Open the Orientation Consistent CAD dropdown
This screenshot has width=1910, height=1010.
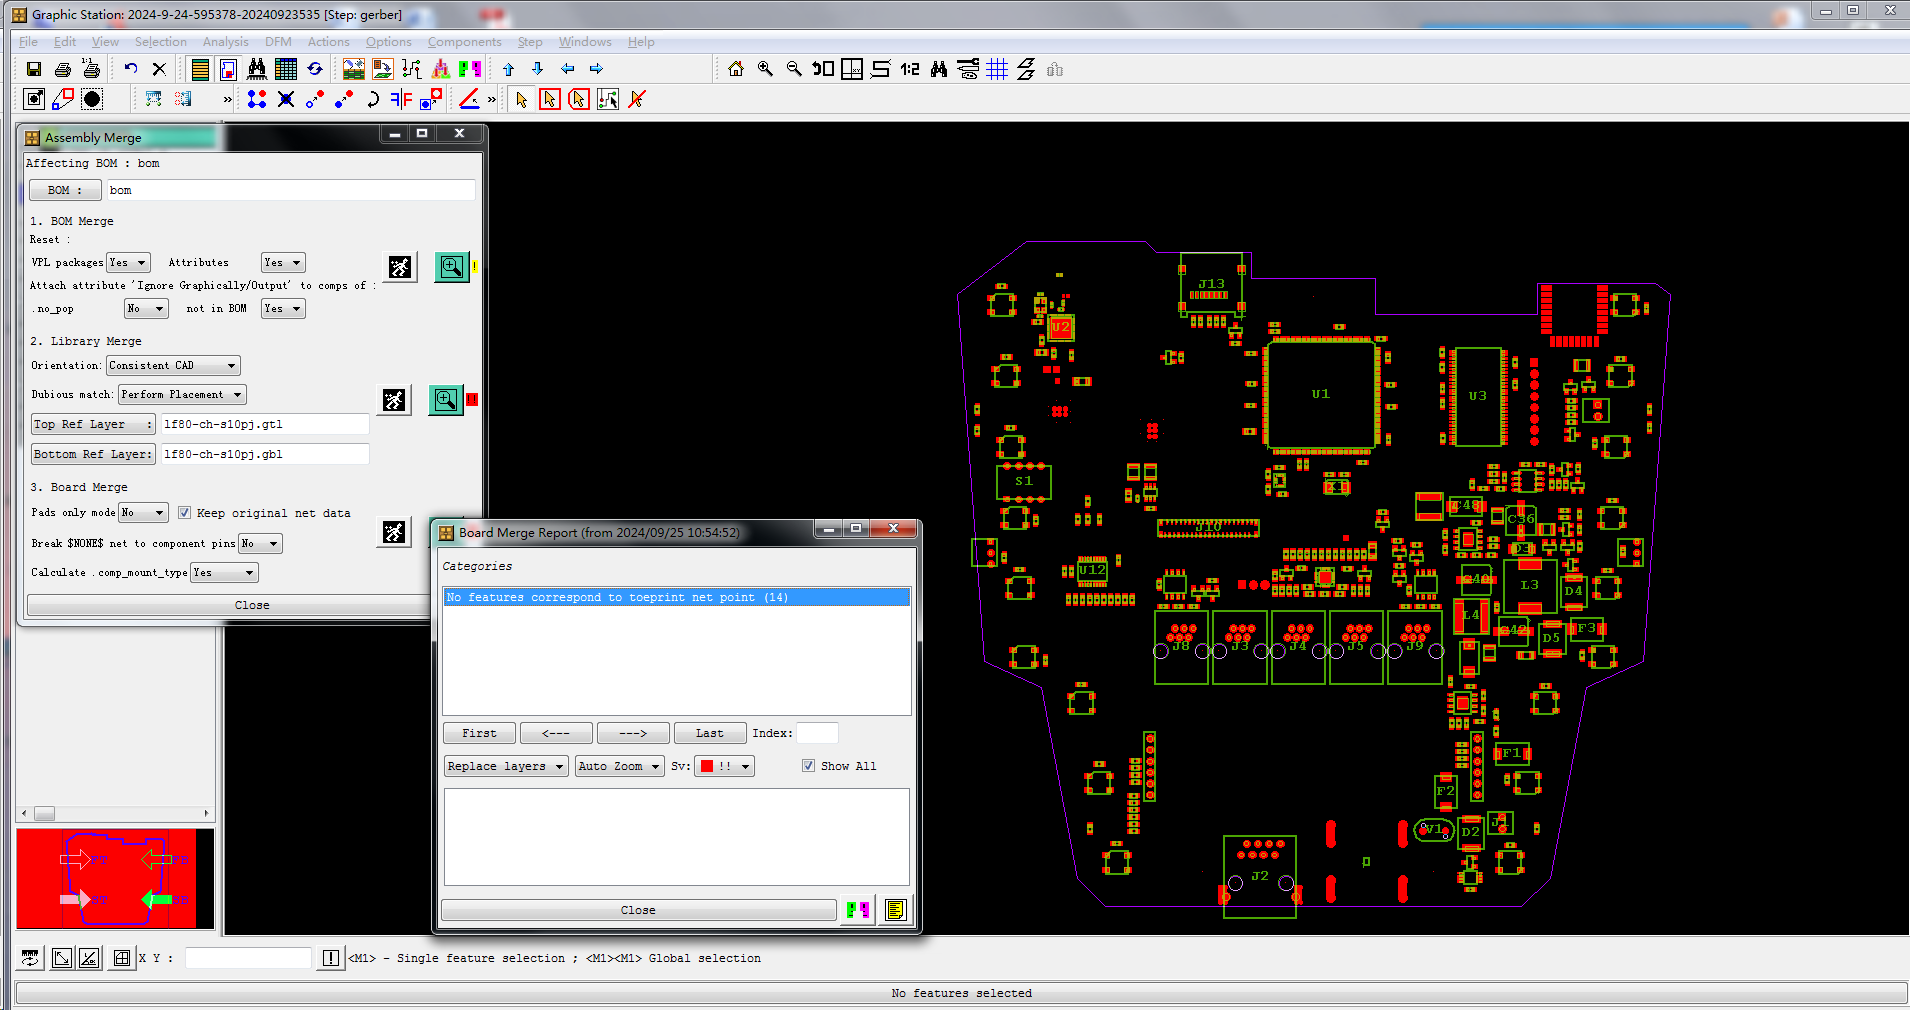(174, 366)
